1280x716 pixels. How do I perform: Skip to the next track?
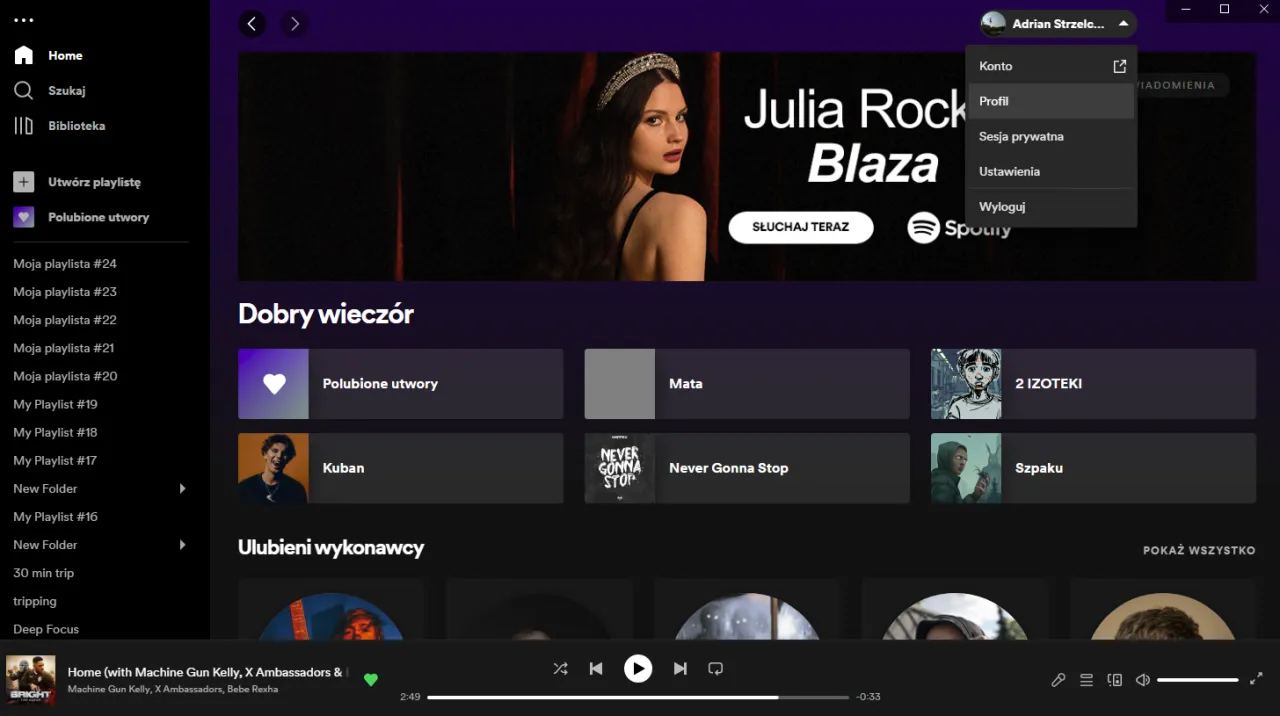(680, 668)
